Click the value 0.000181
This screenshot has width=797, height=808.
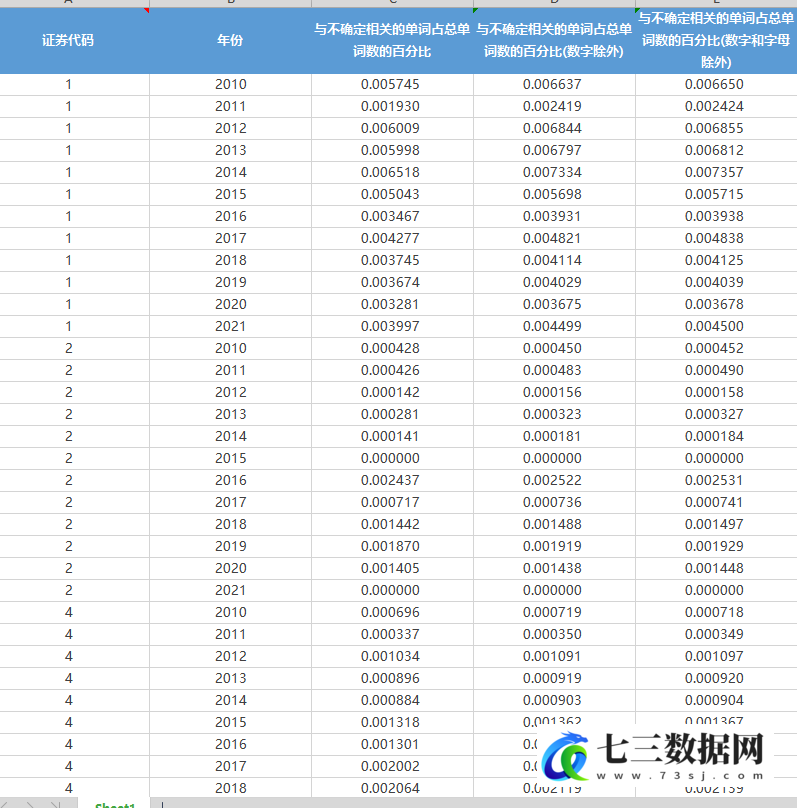[x=554, y=436]
